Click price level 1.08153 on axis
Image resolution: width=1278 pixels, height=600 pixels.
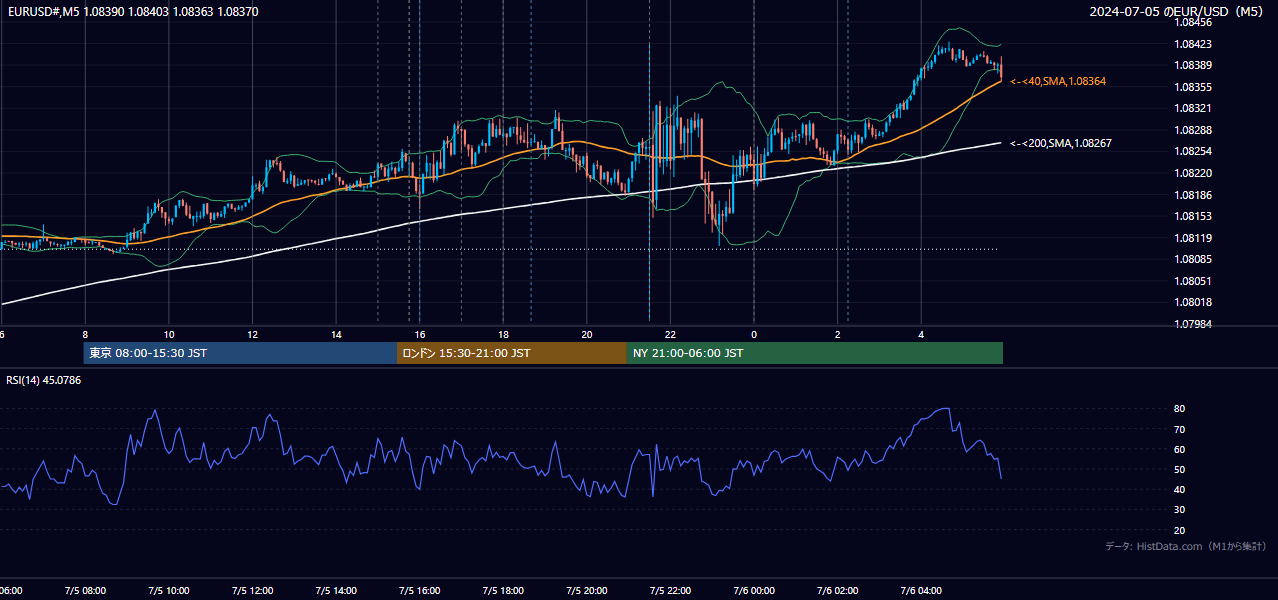click(1192, 216)
